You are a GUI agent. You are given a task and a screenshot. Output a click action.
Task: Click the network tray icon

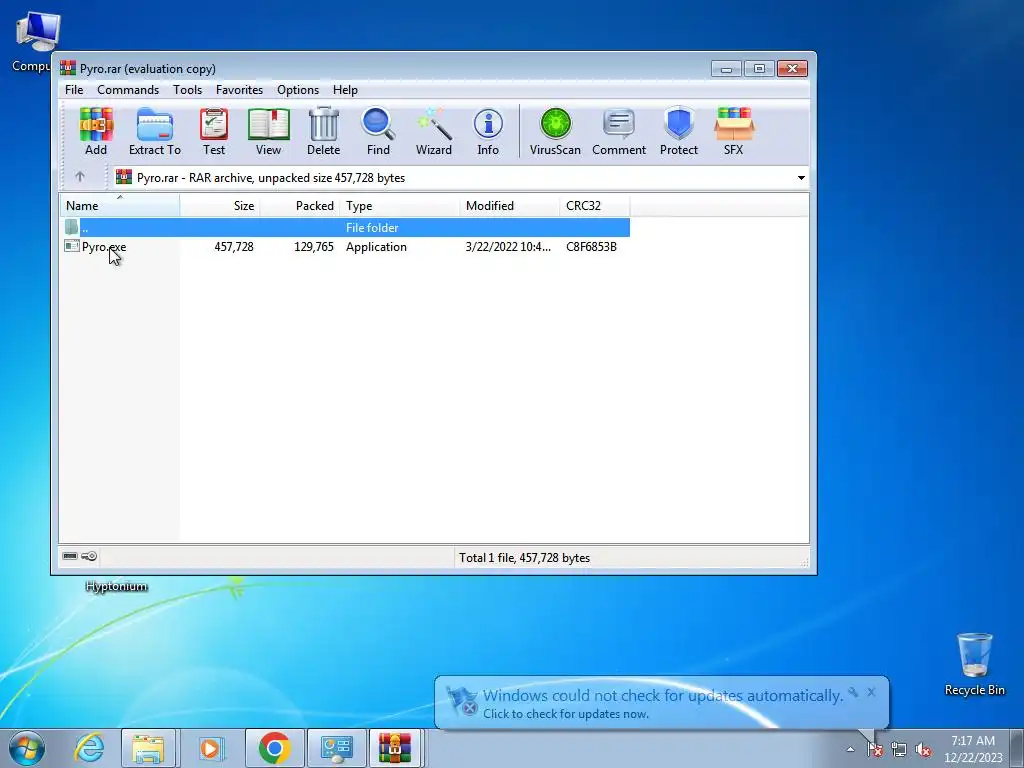click(x=899, y=749)
